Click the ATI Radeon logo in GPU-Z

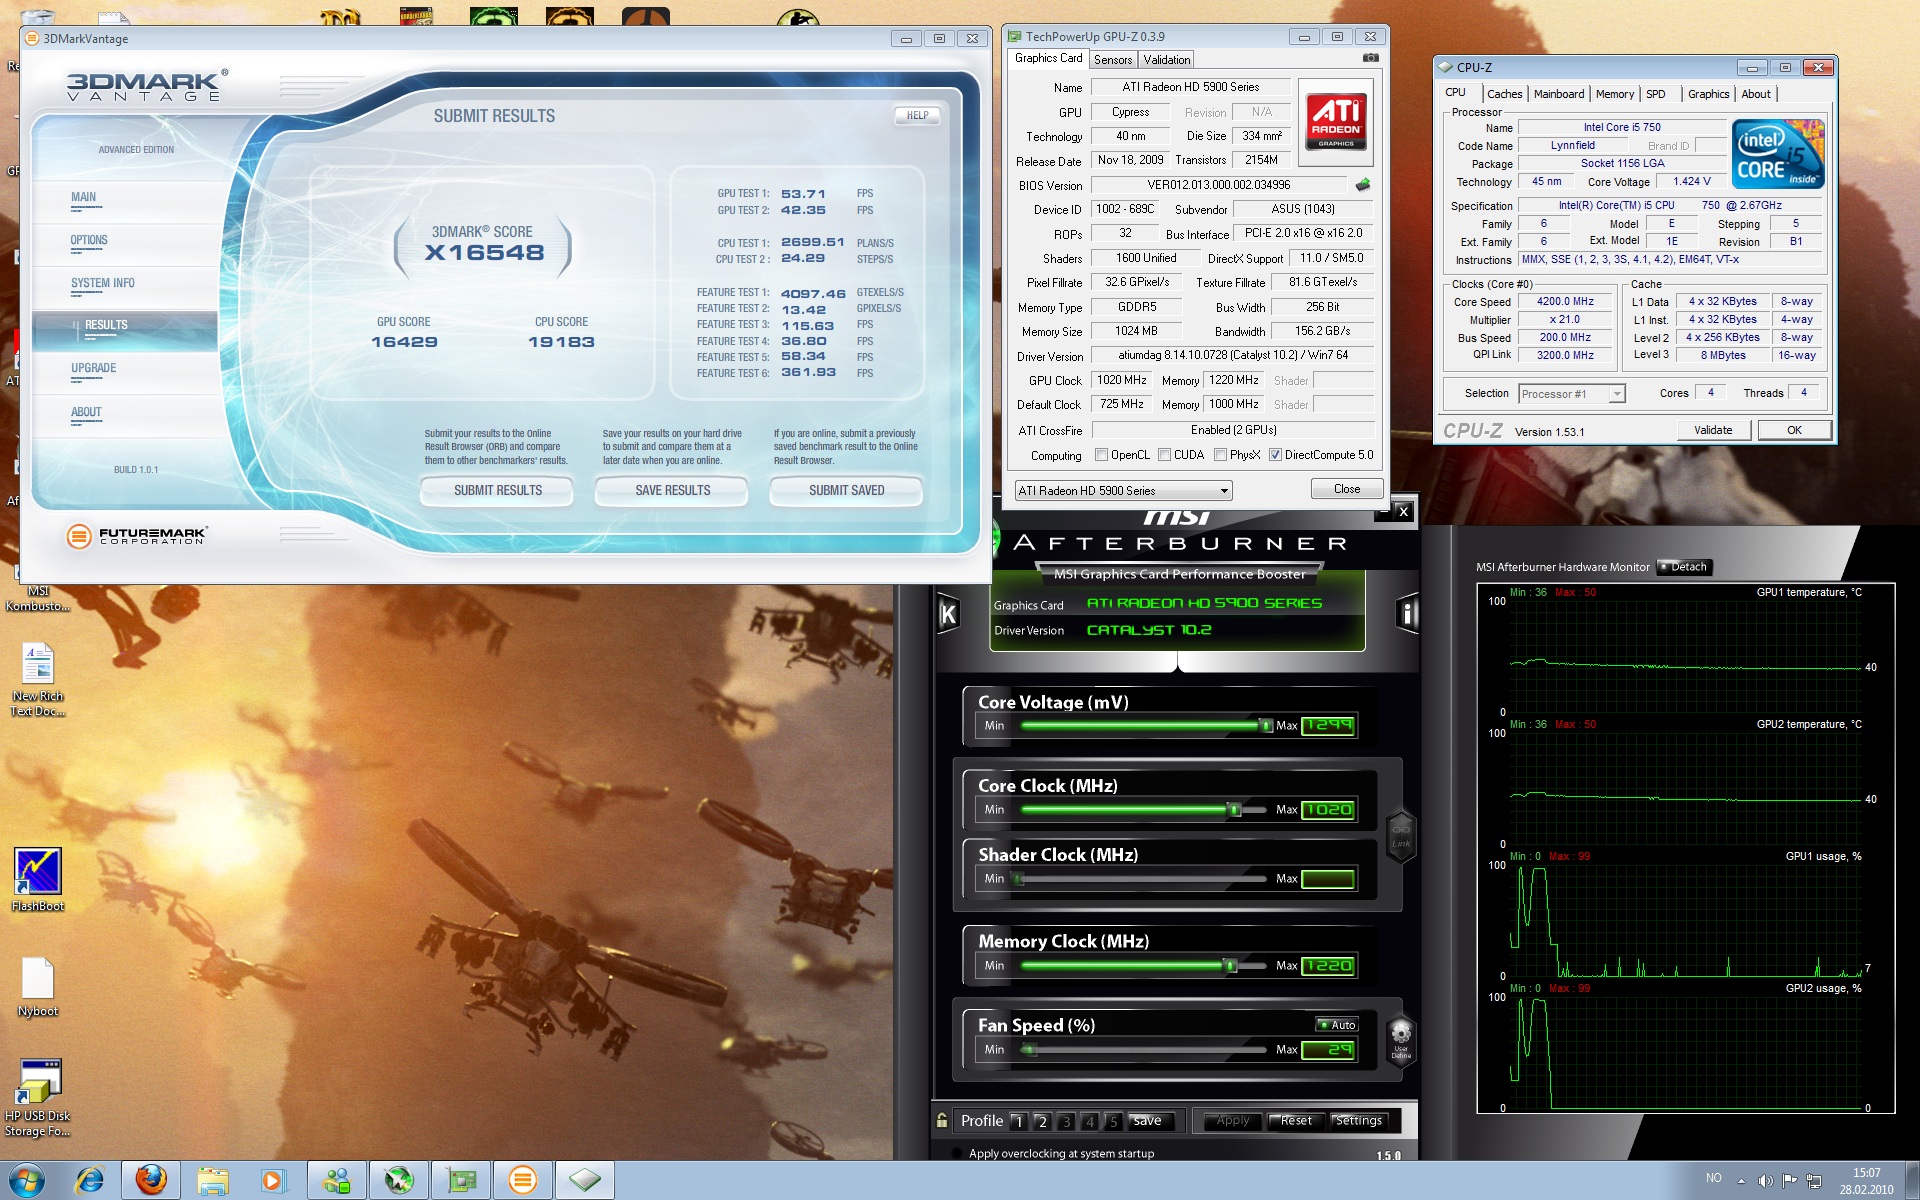point(1336,122)
